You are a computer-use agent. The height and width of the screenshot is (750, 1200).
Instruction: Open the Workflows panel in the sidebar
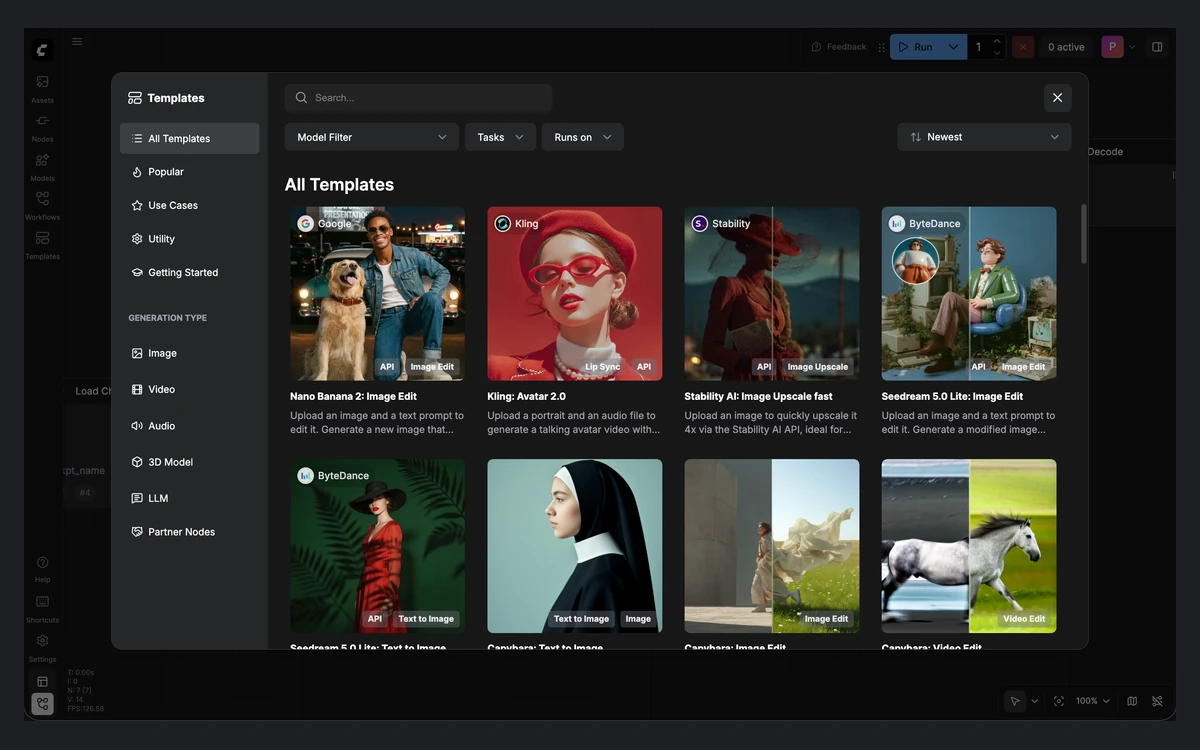click(42, 204)
